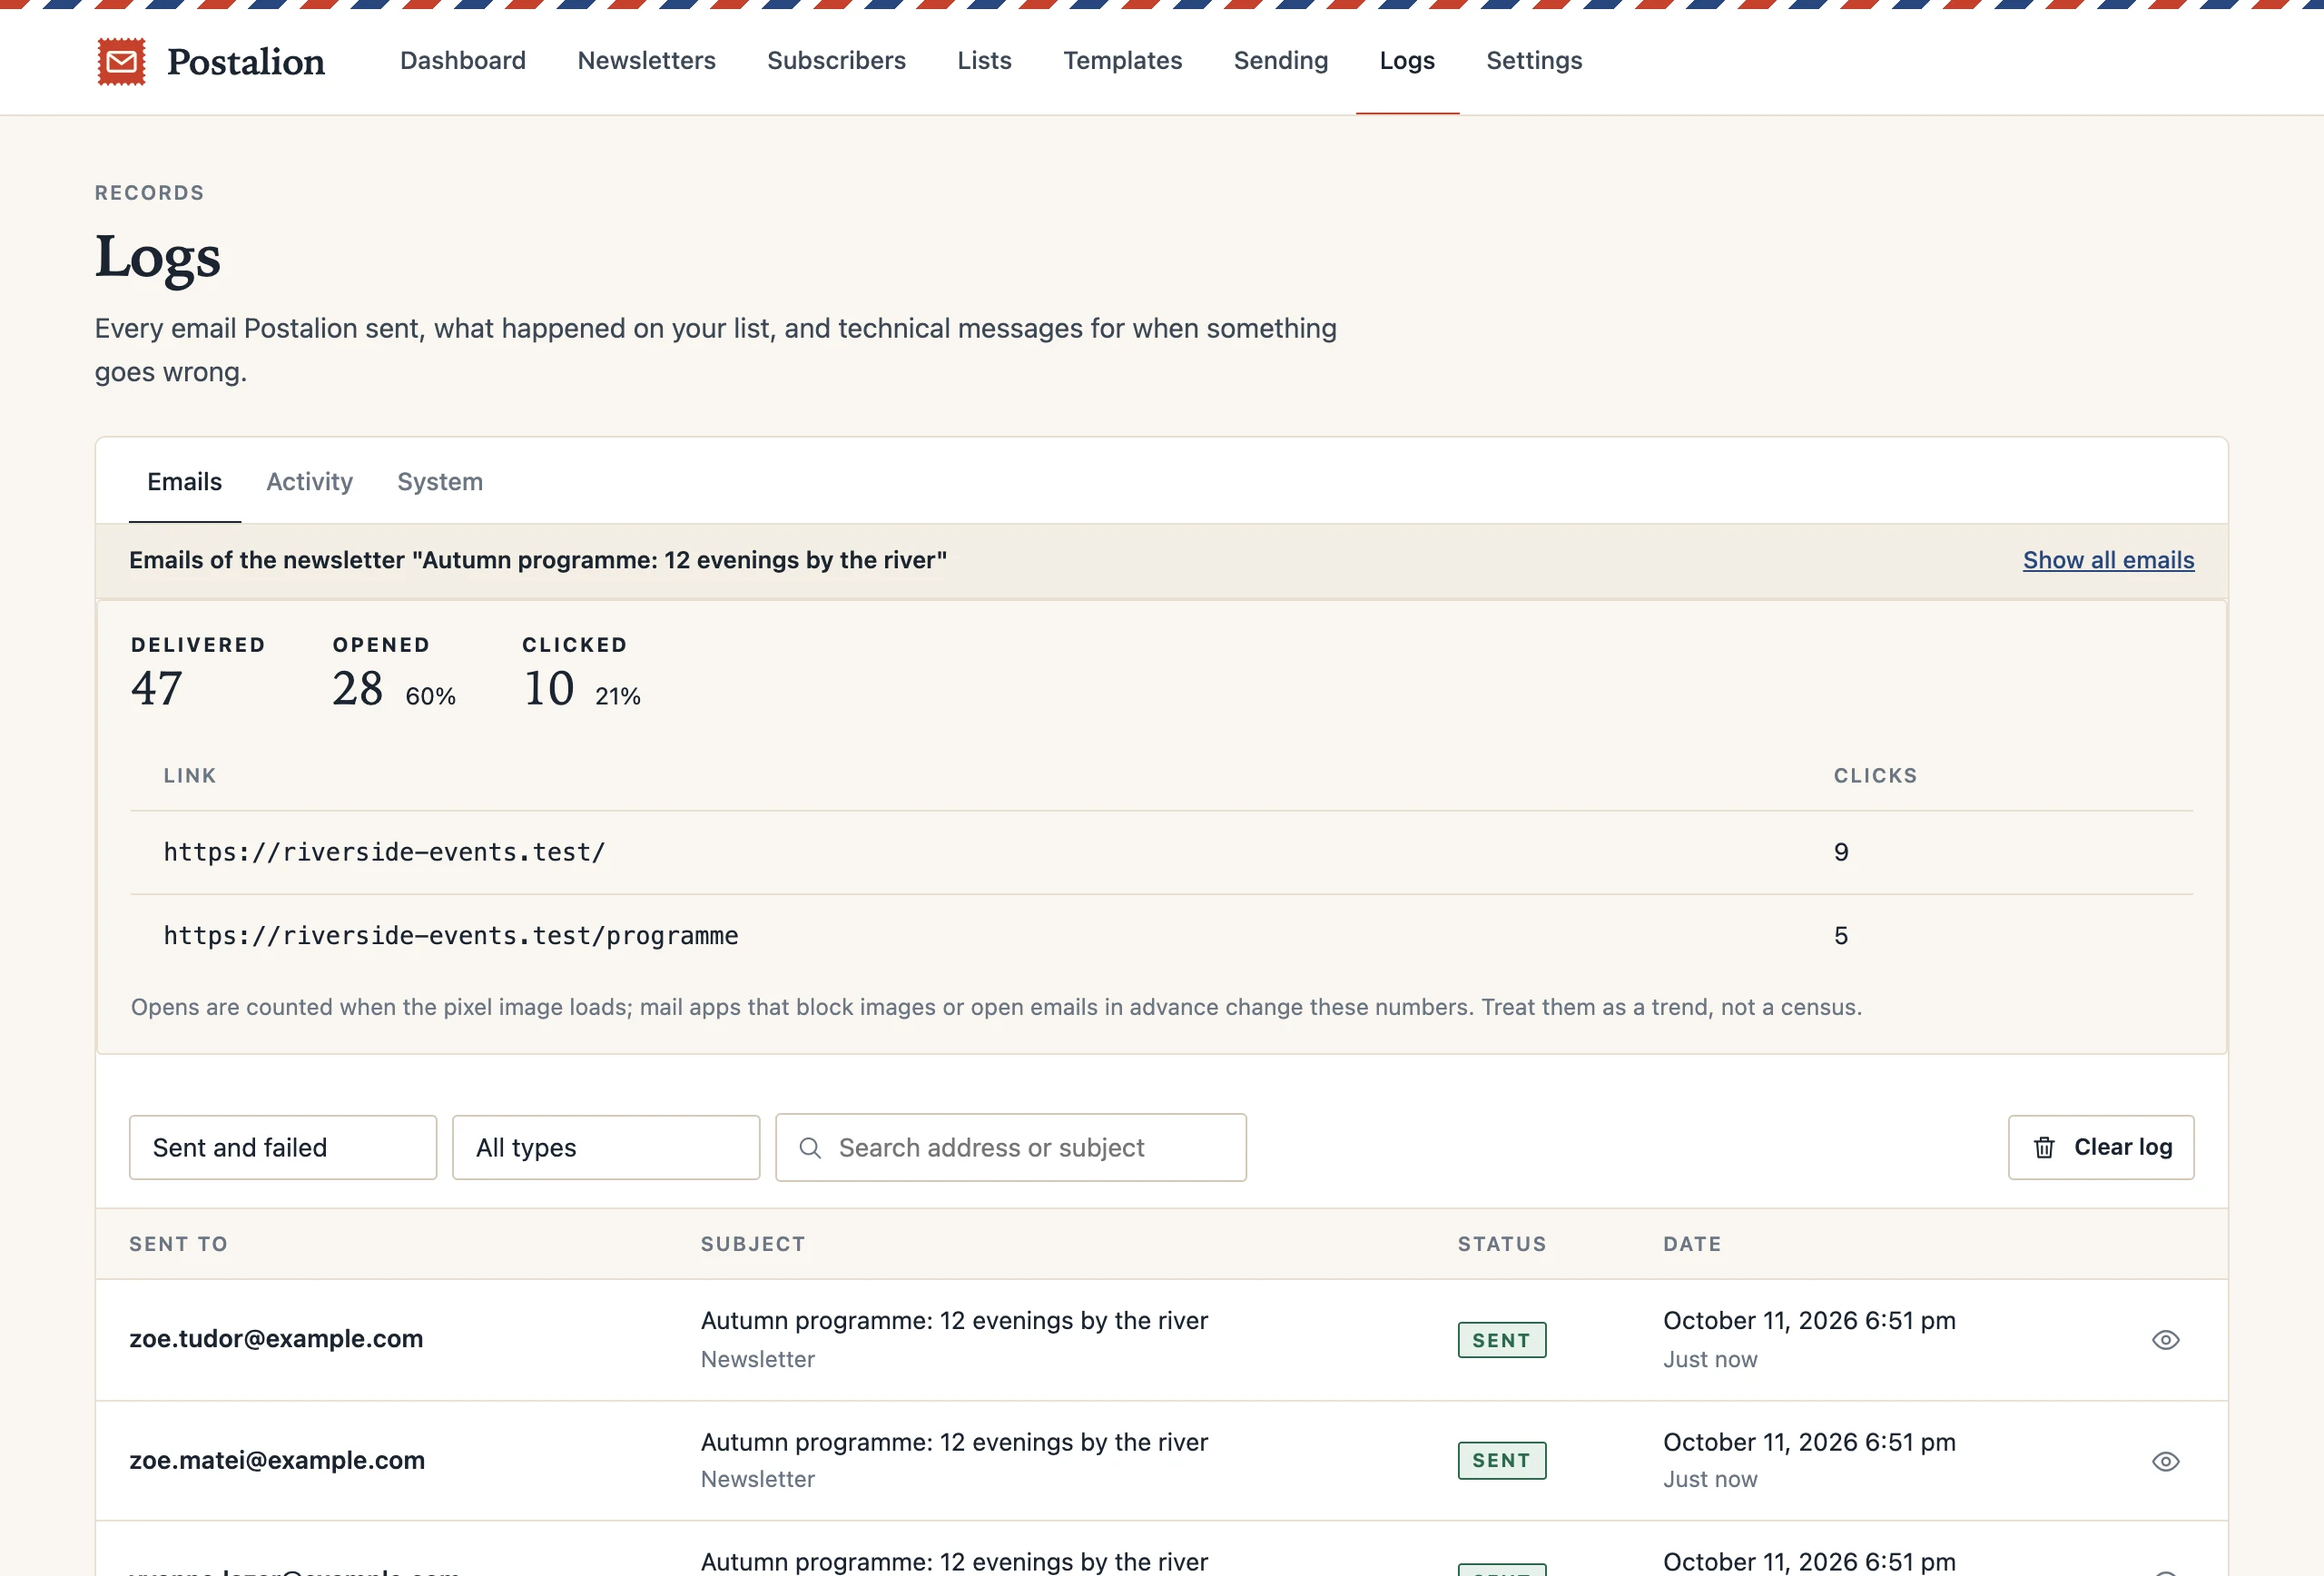The width and height of the screenshot is (2324, 1576).
Task: Click the Delivered count 47
Action: [x=157, y=689]
